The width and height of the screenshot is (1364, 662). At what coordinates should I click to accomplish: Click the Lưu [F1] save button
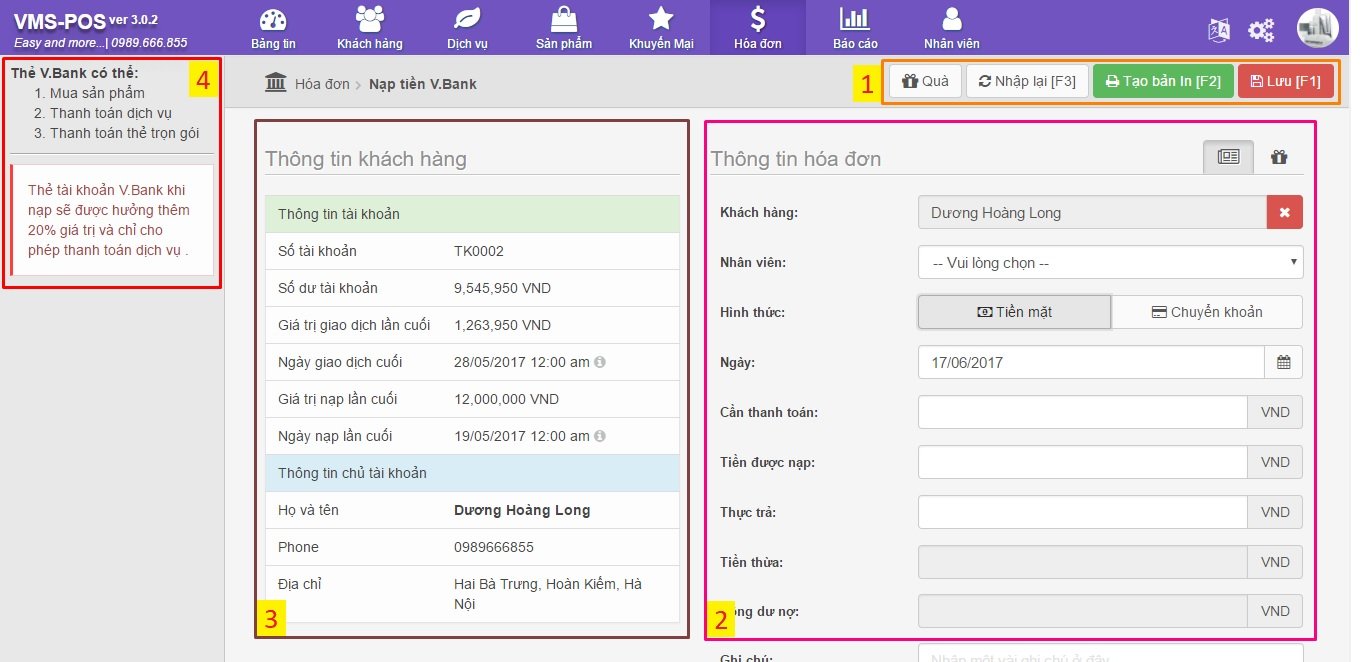tap(1285, 81)
